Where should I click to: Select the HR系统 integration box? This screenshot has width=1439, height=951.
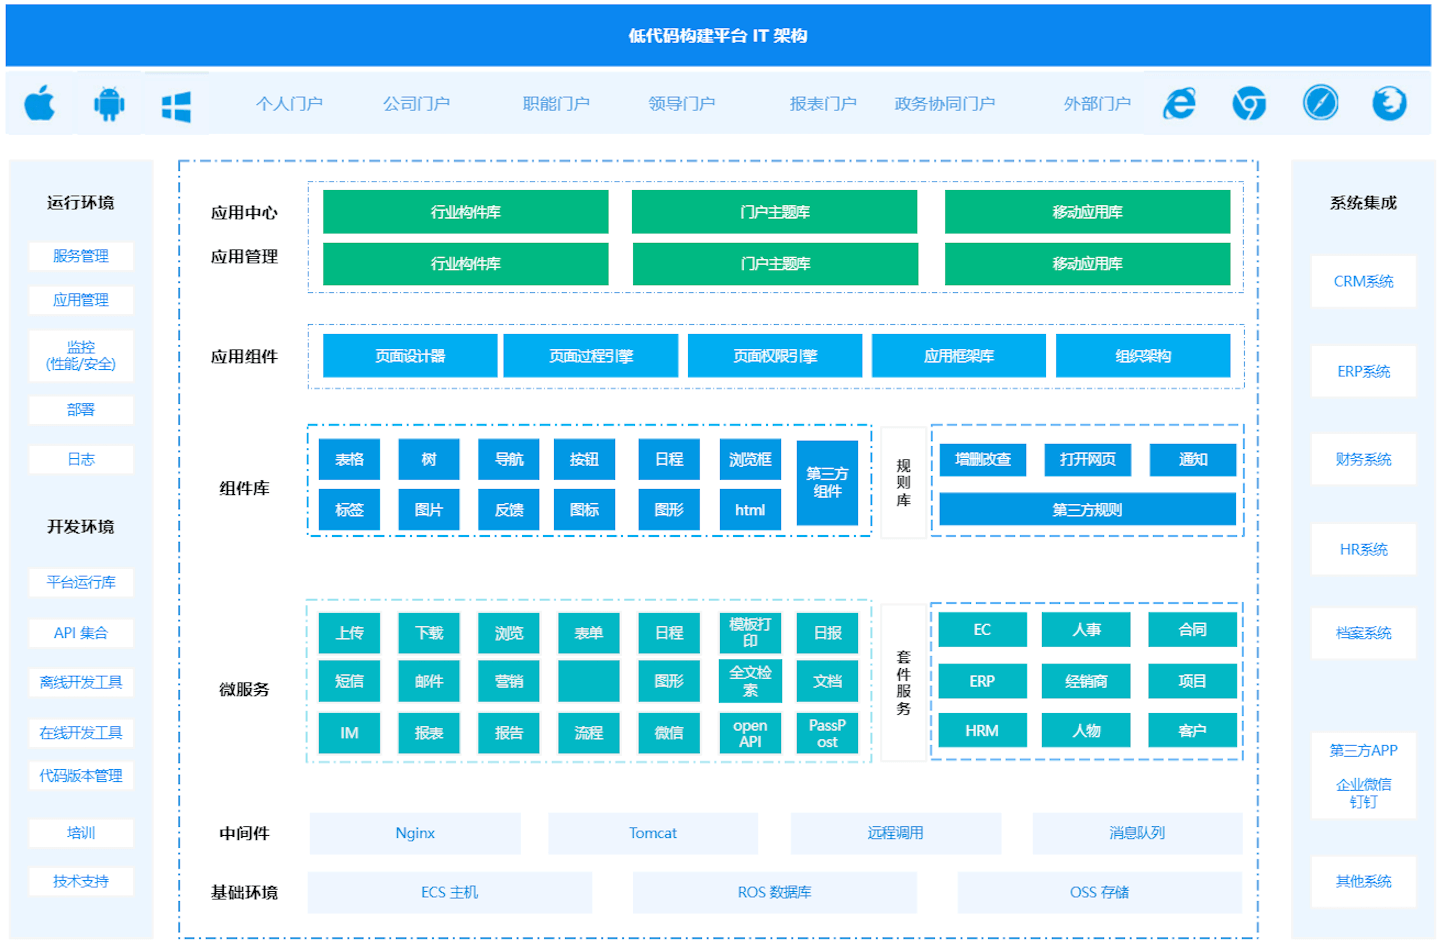click(x=1364, y=550)
